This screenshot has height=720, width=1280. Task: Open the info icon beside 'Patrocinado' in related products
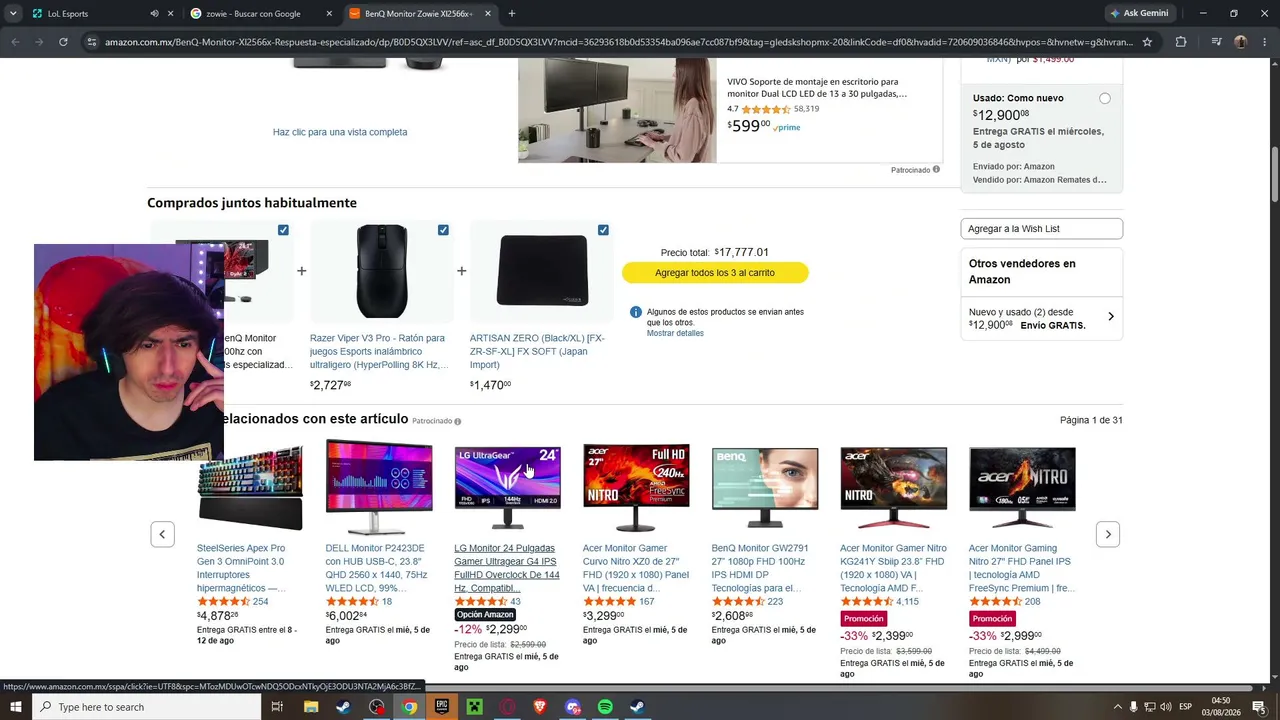tap(458, 421)
